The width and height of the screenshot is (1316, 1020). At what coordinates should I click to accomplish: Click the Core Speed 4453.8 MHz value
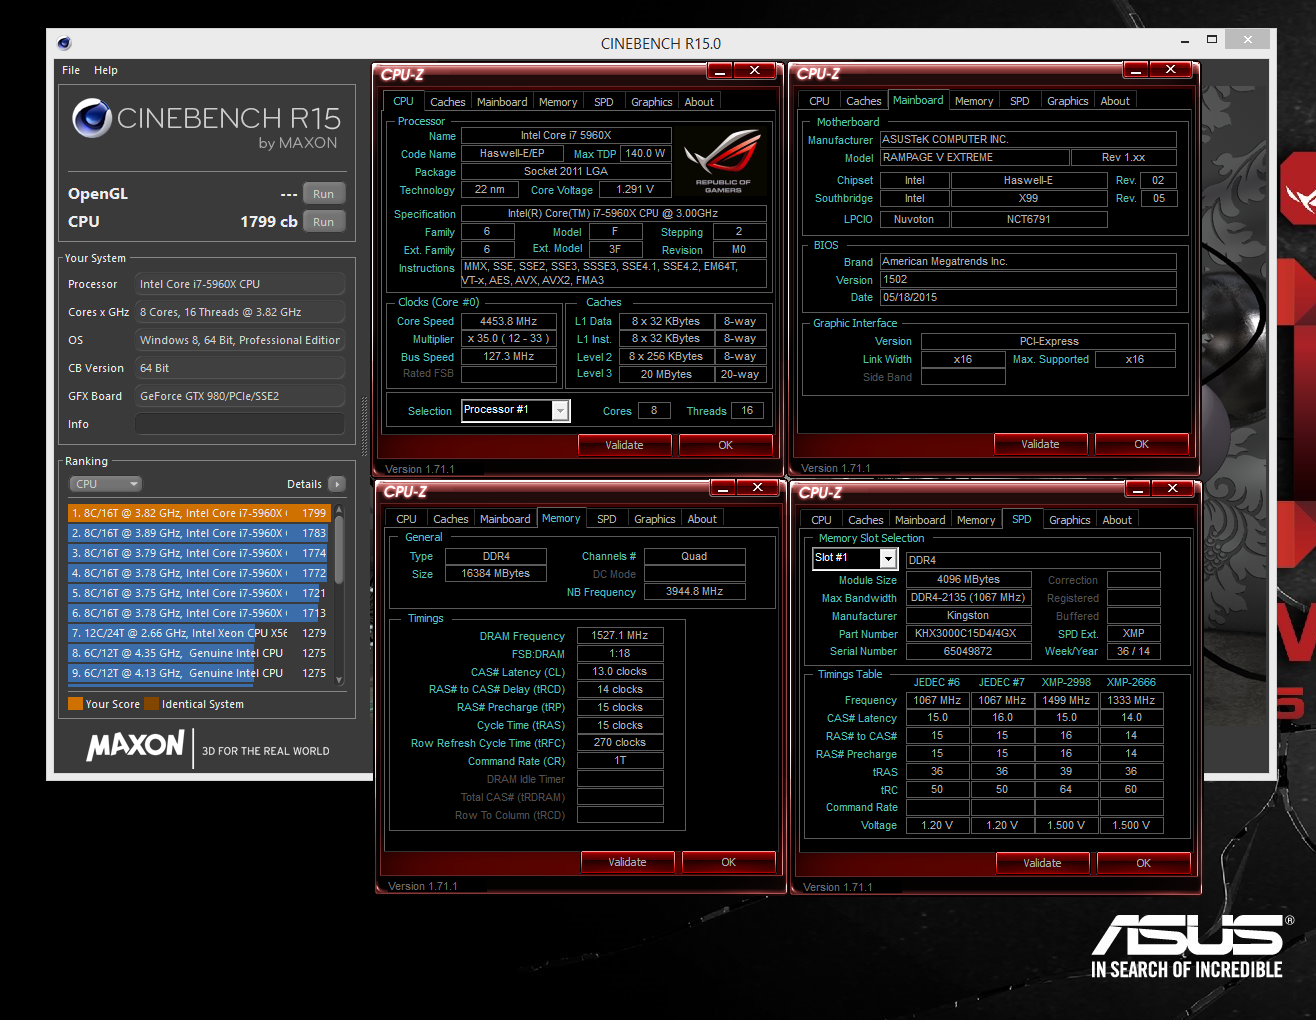pos(508,321)
